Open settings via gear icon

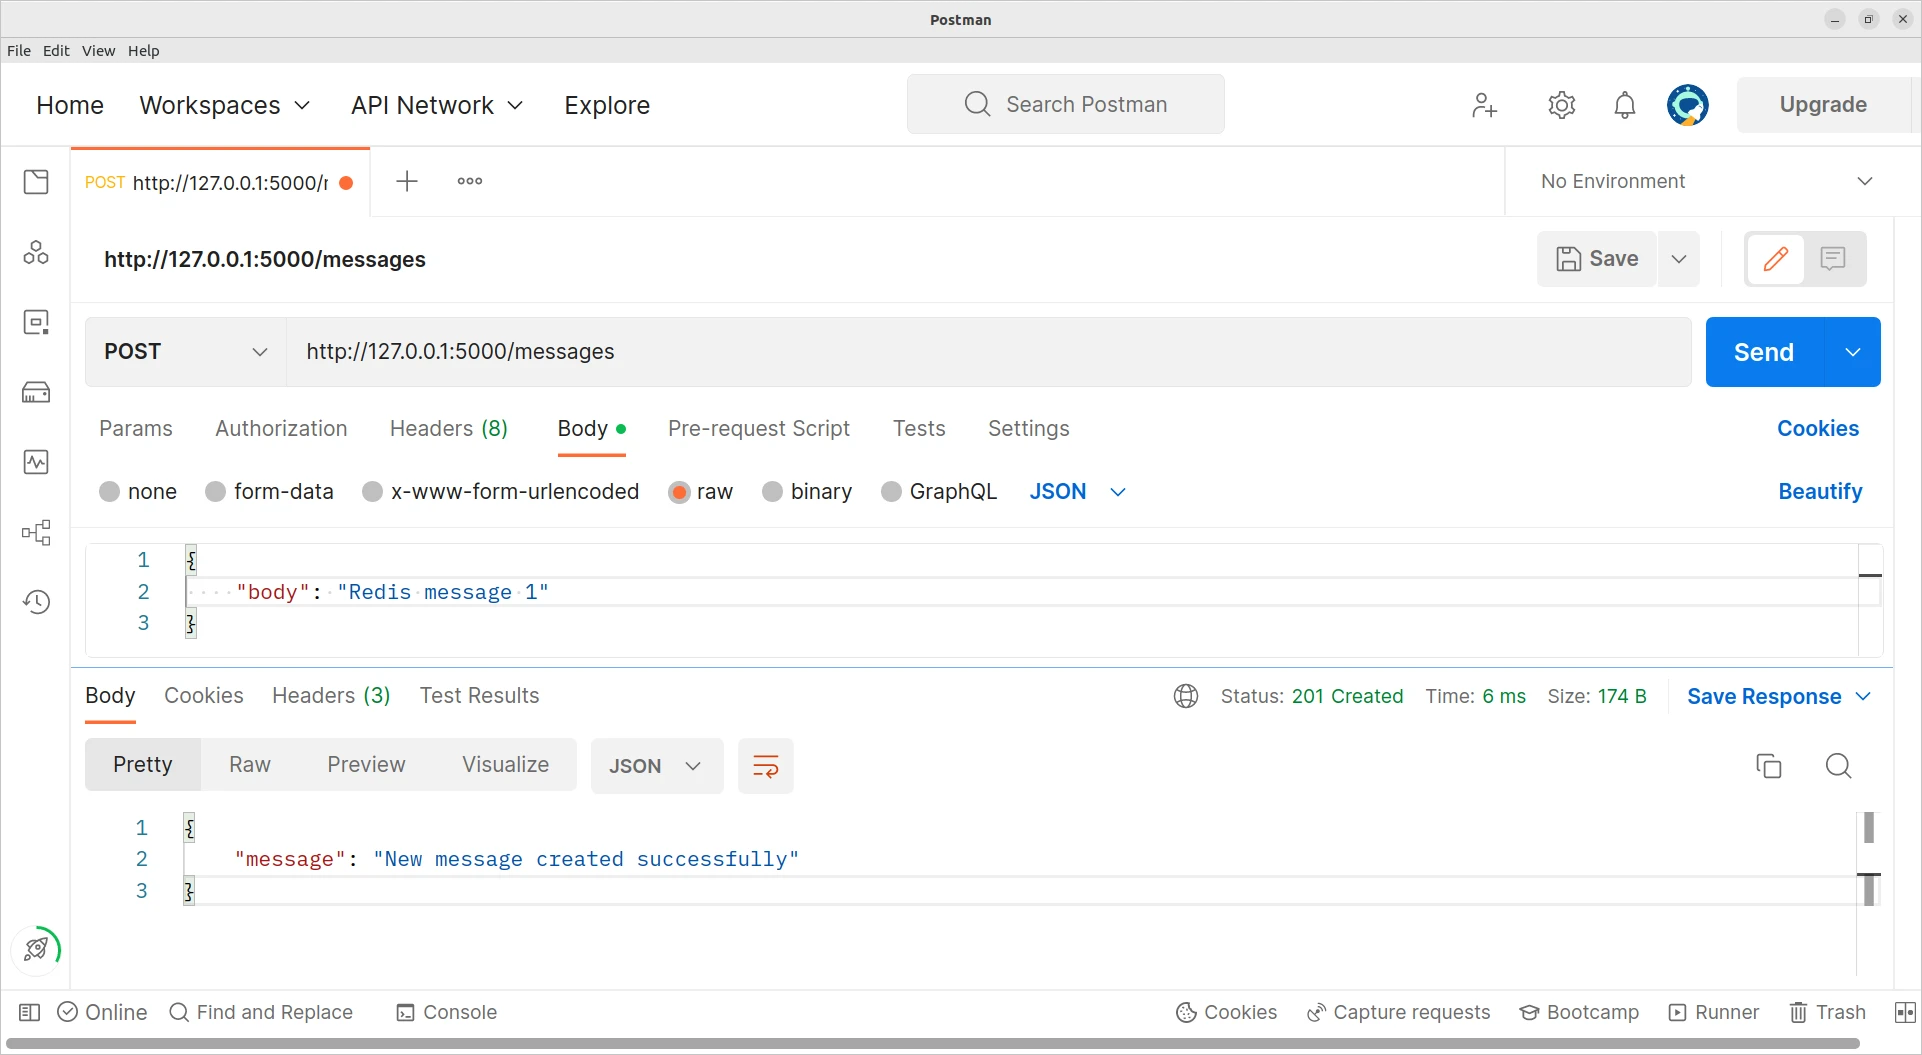(1561, 105)
